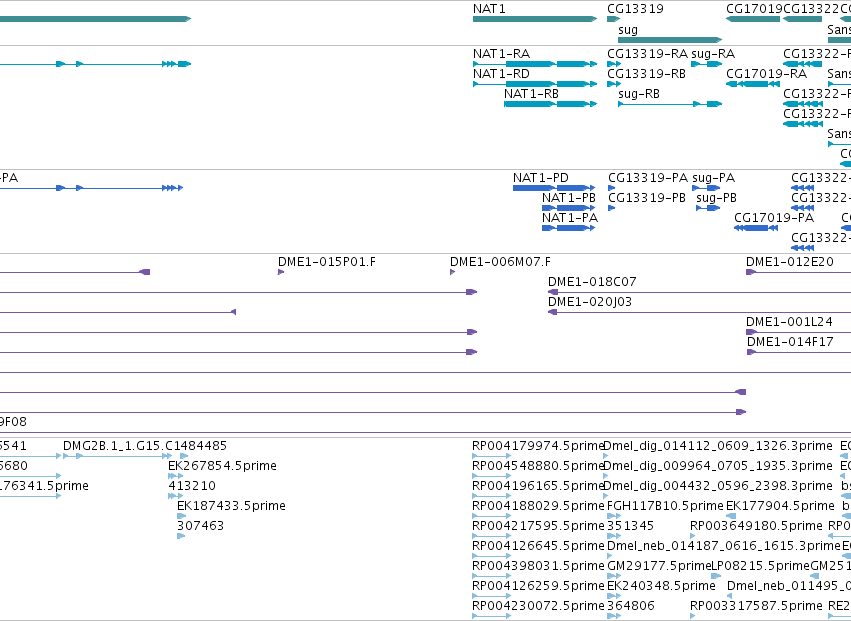Screen dimensions: 851x621
Task: Click the RP003649180.5prime EST label
Action: (756, 526)
